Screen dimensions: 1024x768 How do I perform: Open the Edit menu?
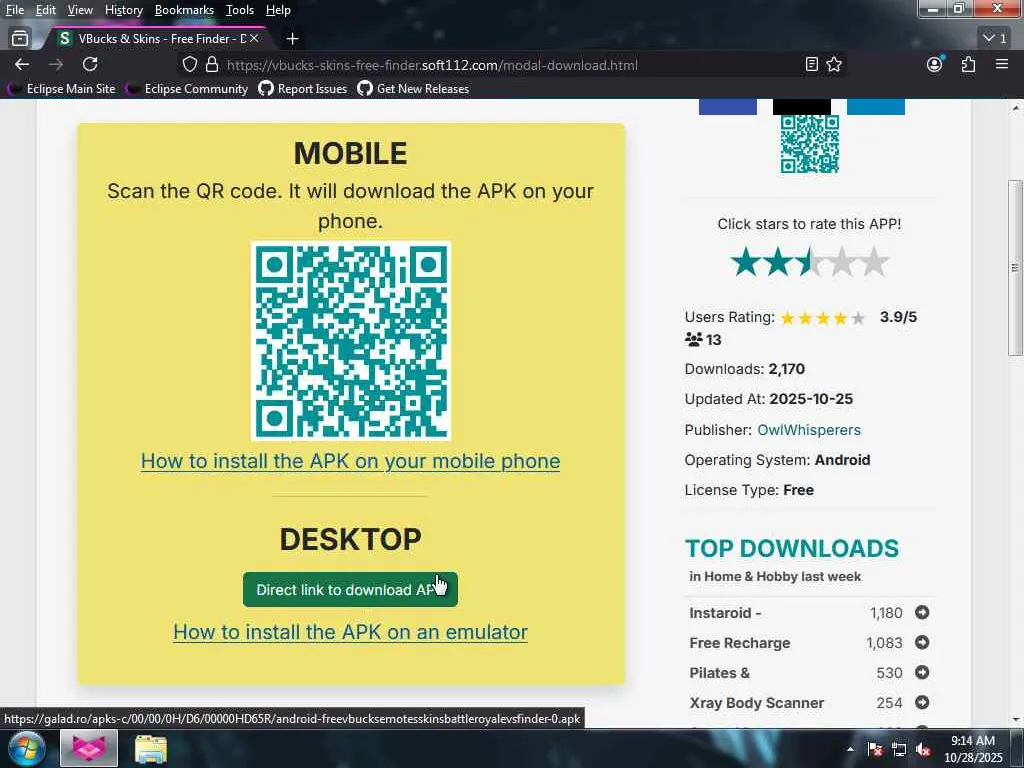point(46,10)
